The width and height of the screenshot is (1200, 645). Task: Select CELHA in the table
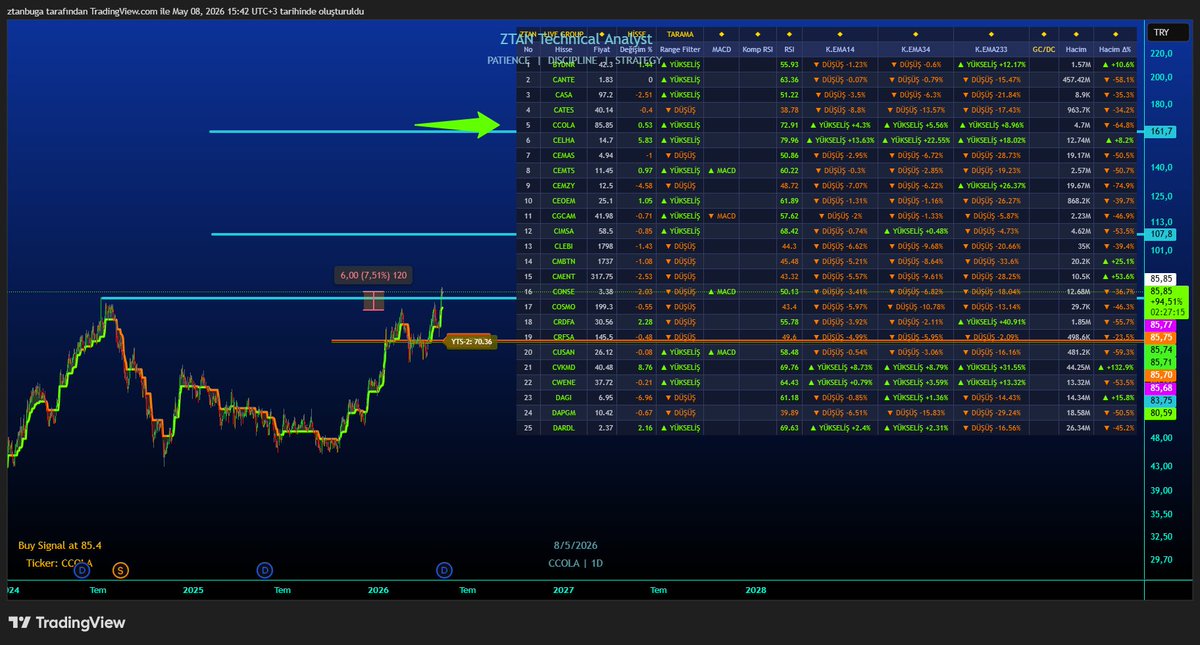(564, 141)
